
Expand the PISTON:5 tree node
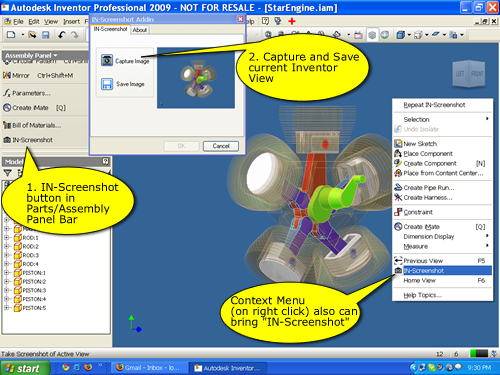coord(6,308)
